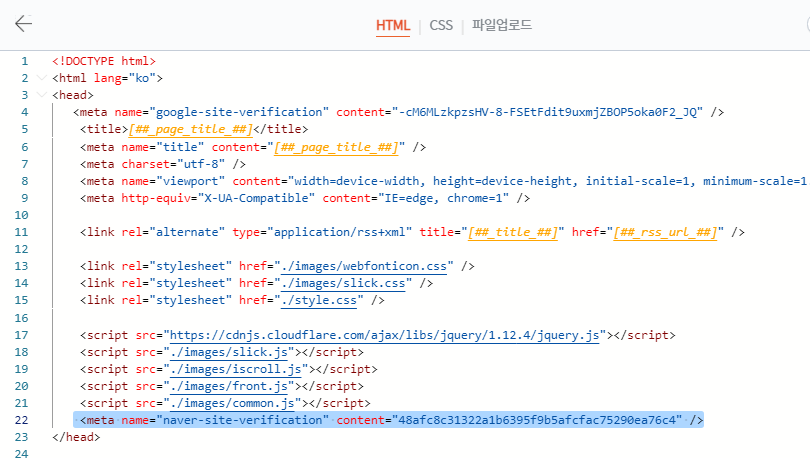Click the [##_rss_url_##] placeholder
This screenshot has height=458, width=810.
point(665,232)
